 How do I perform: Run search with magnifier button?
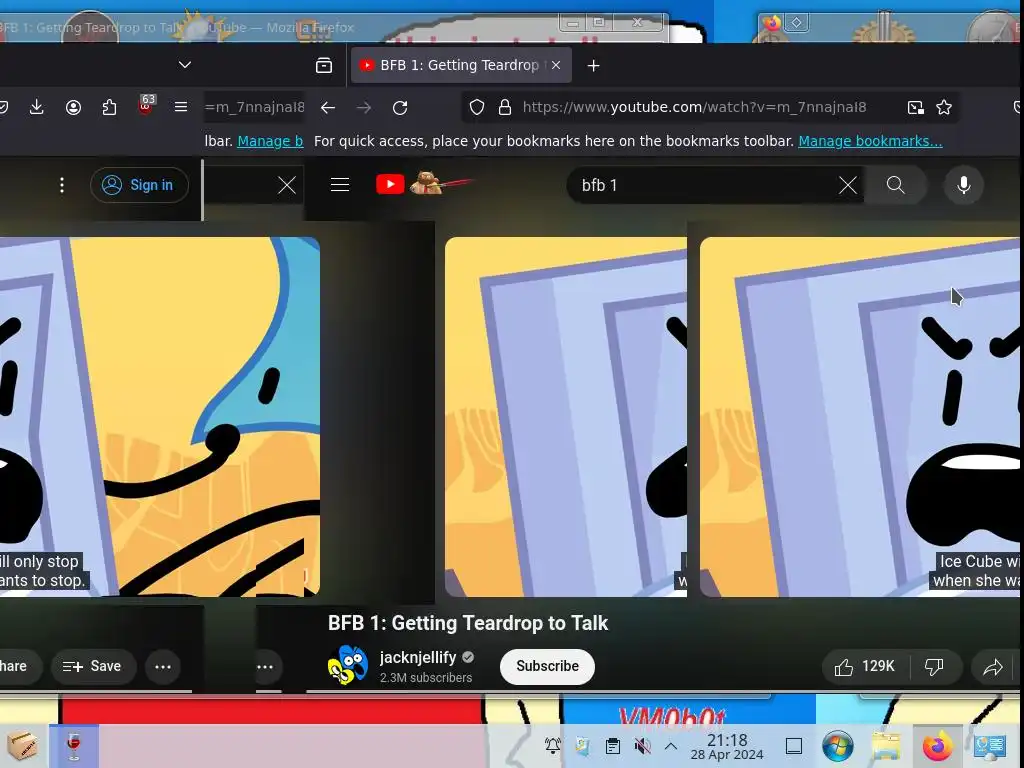(x=895, y=185)
